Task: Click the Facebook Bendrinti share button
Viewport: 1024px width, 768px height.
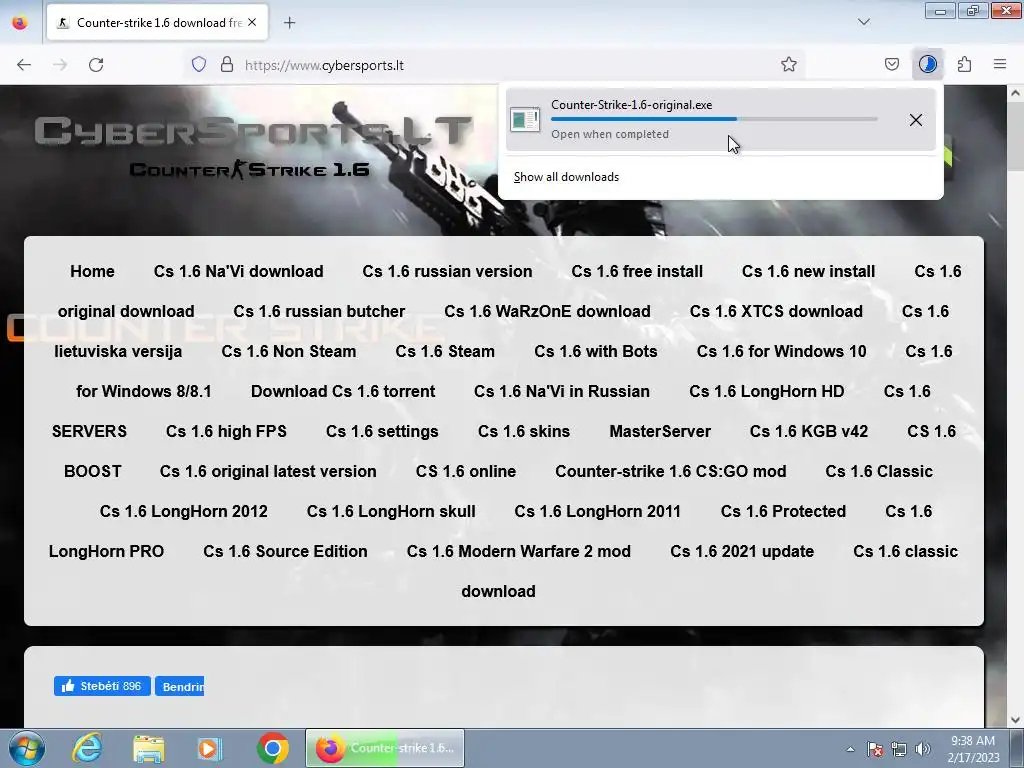Action: click(x=180, y=686)
